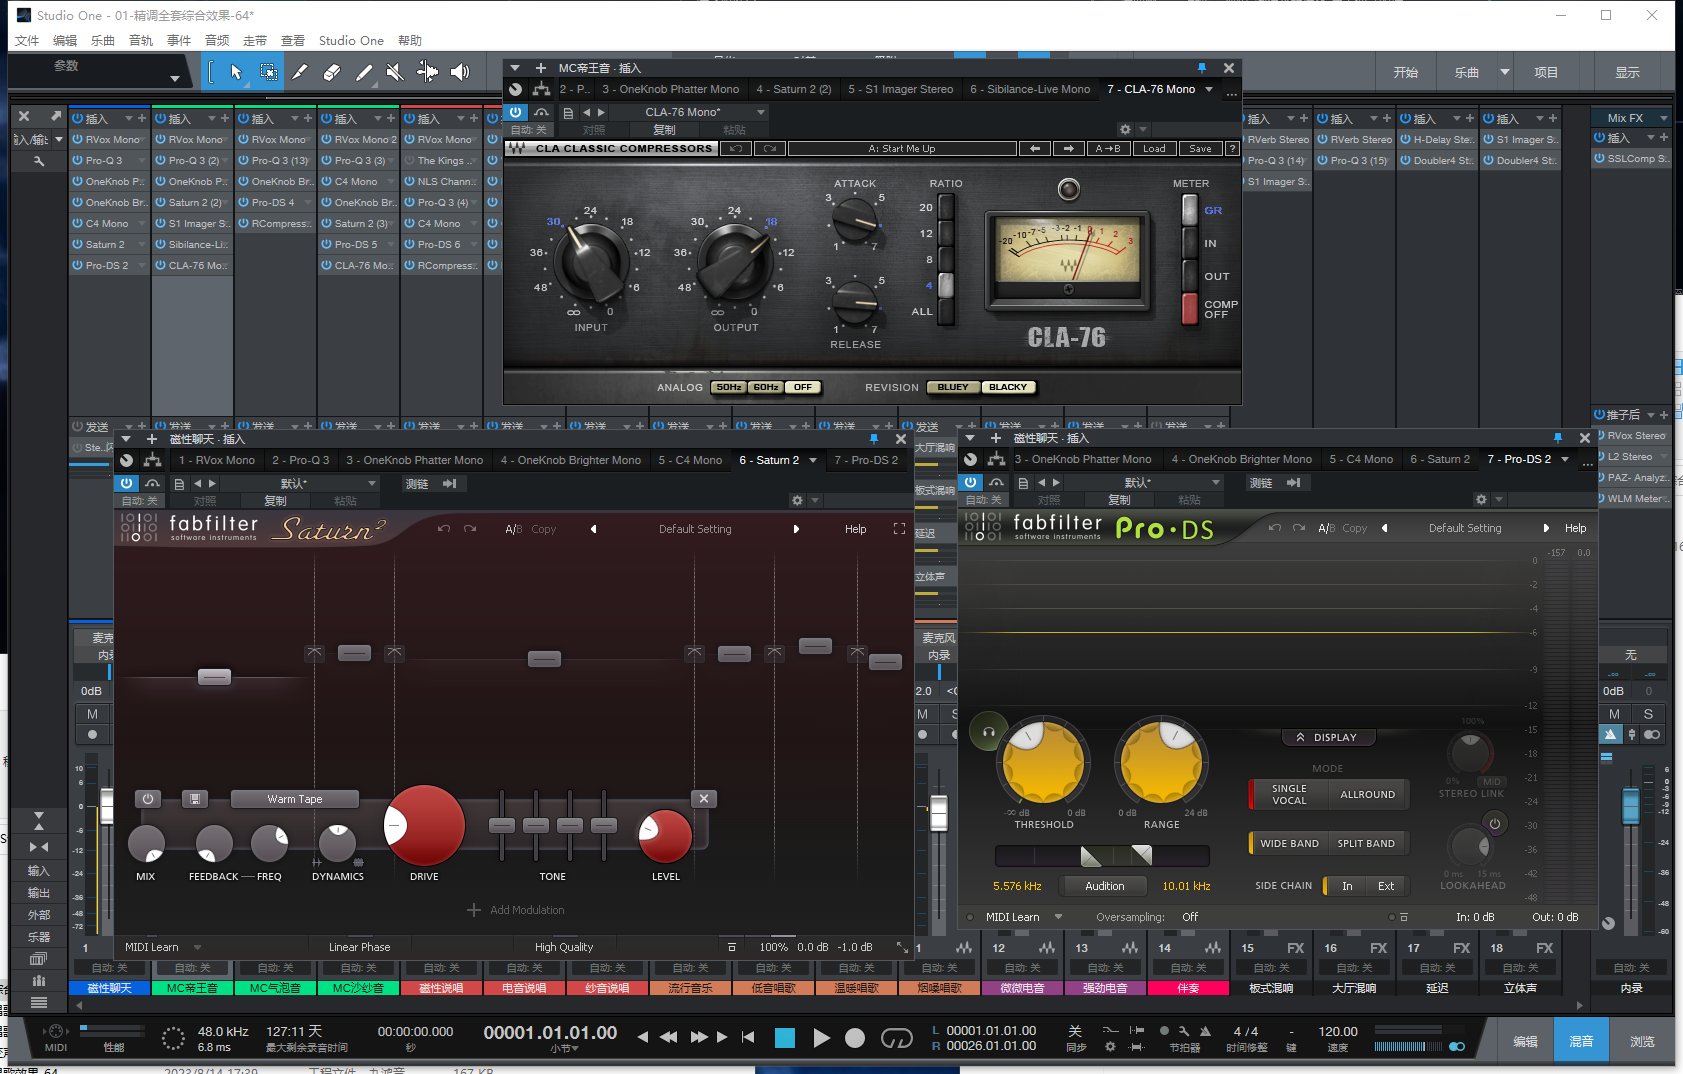Select the Mute tool in the toolbar
The height and width of the screenshot is (1074, 1683).
click(395, 72)
